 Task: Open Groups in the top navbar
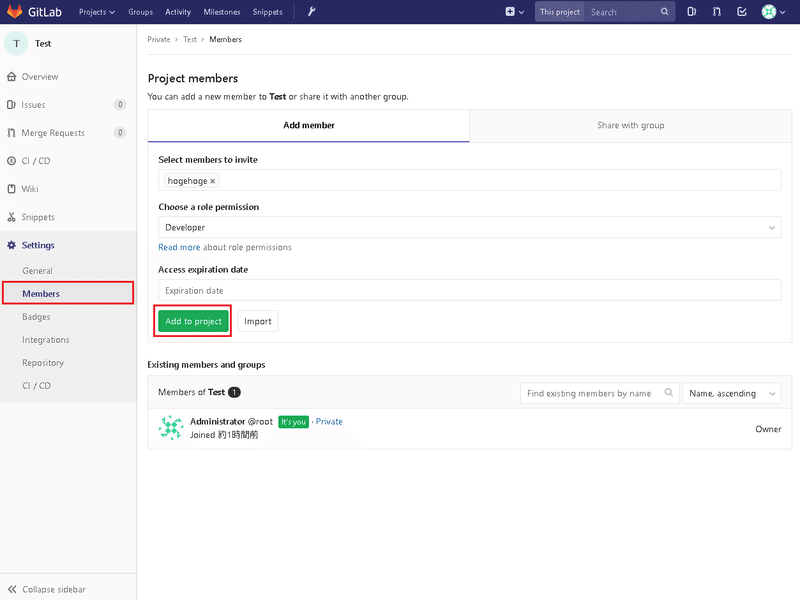click(x=140, y=12)
